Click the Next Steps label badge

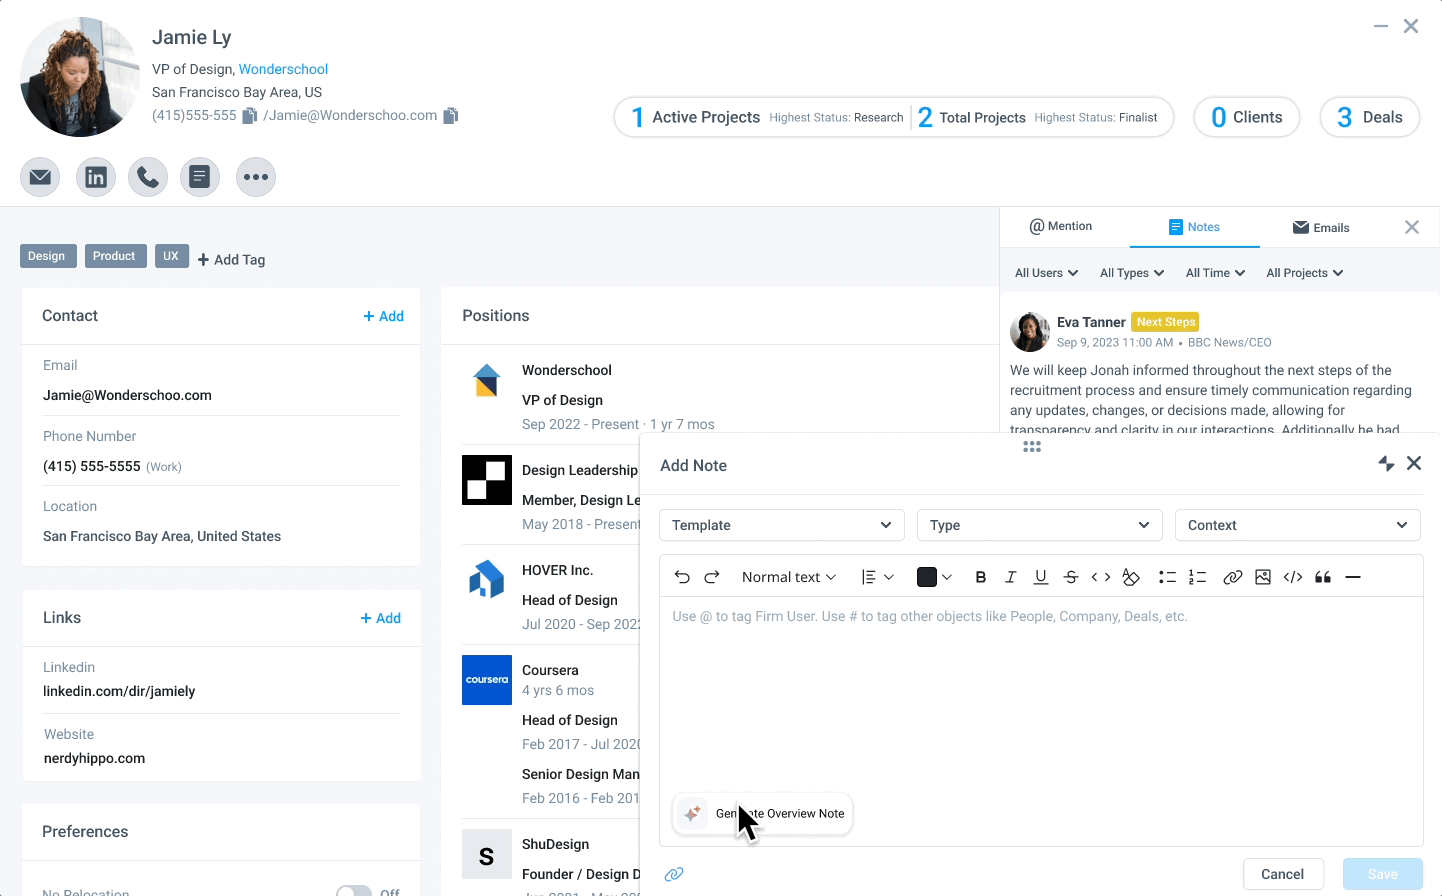(1166, 322)
